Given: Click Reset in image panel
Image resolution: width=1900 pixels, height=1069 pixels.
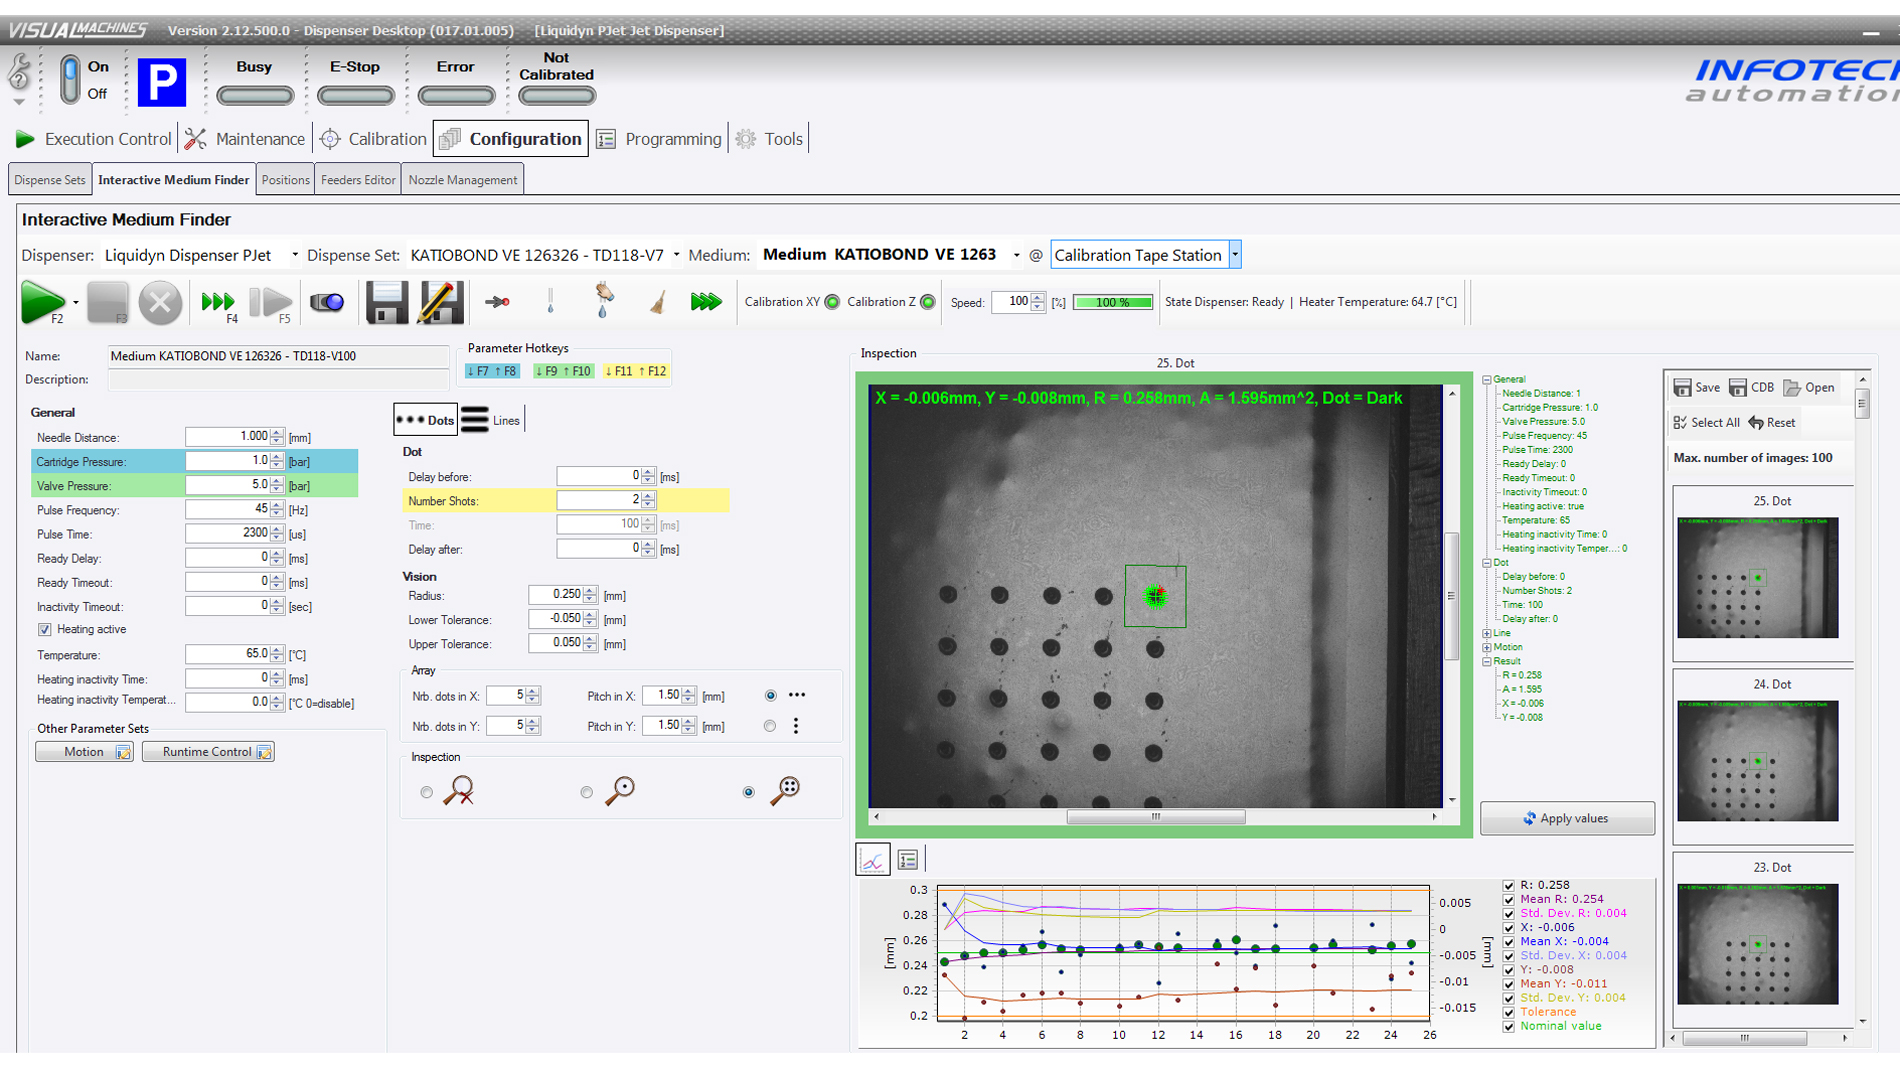Looking at the screenshot, I should pyautogui.click(x=1772, y=423).
